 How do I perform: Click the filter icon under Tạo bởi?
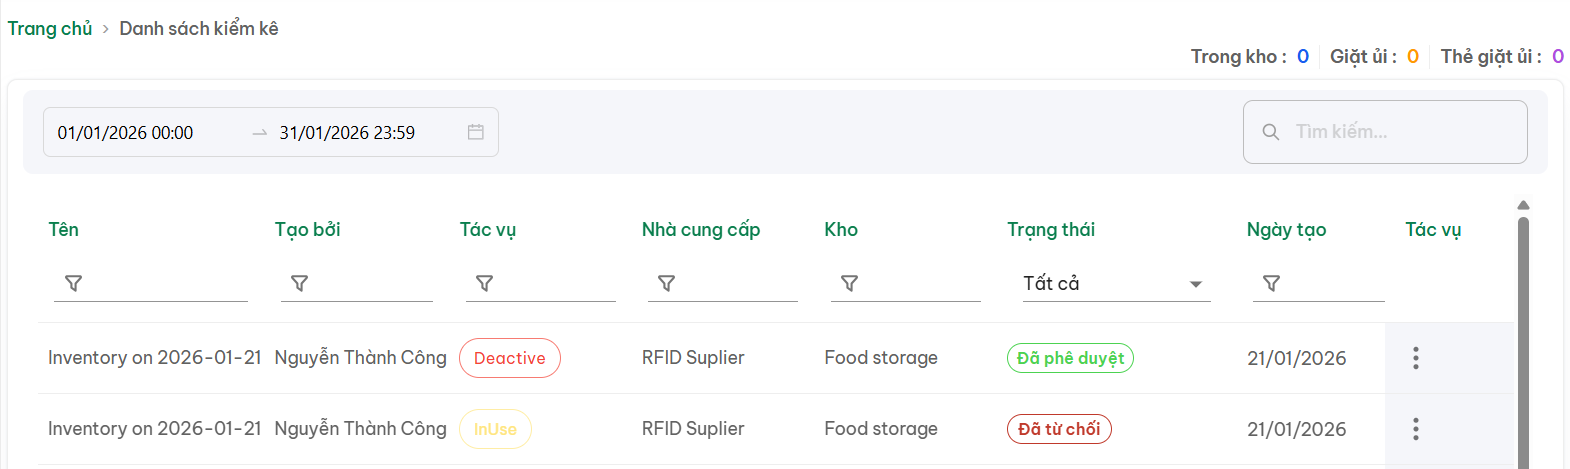point(299,284)
